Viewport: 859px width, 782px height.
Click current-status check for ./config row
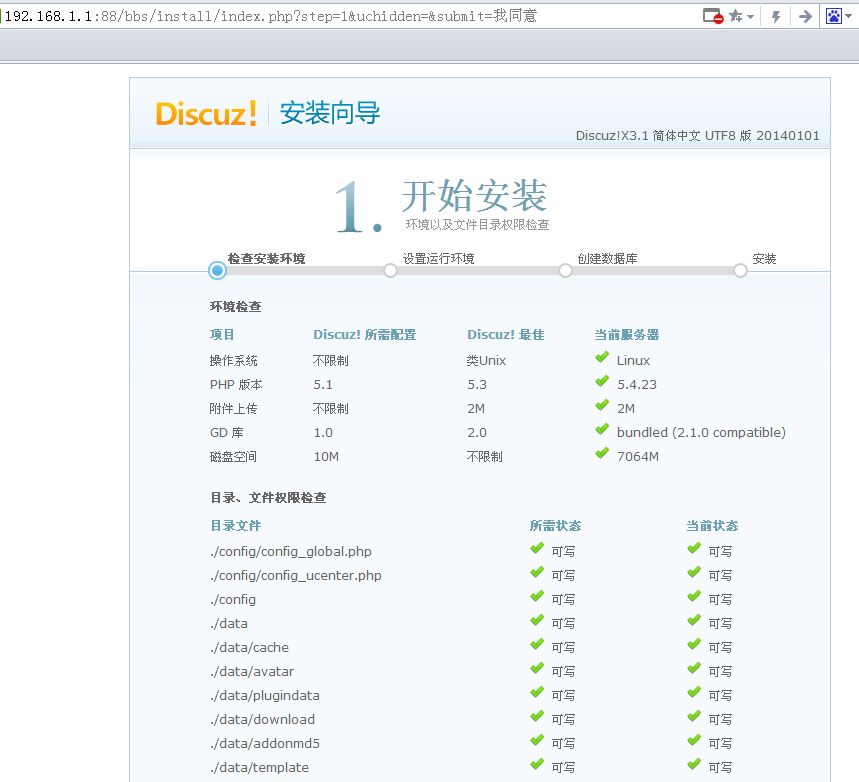694,596
